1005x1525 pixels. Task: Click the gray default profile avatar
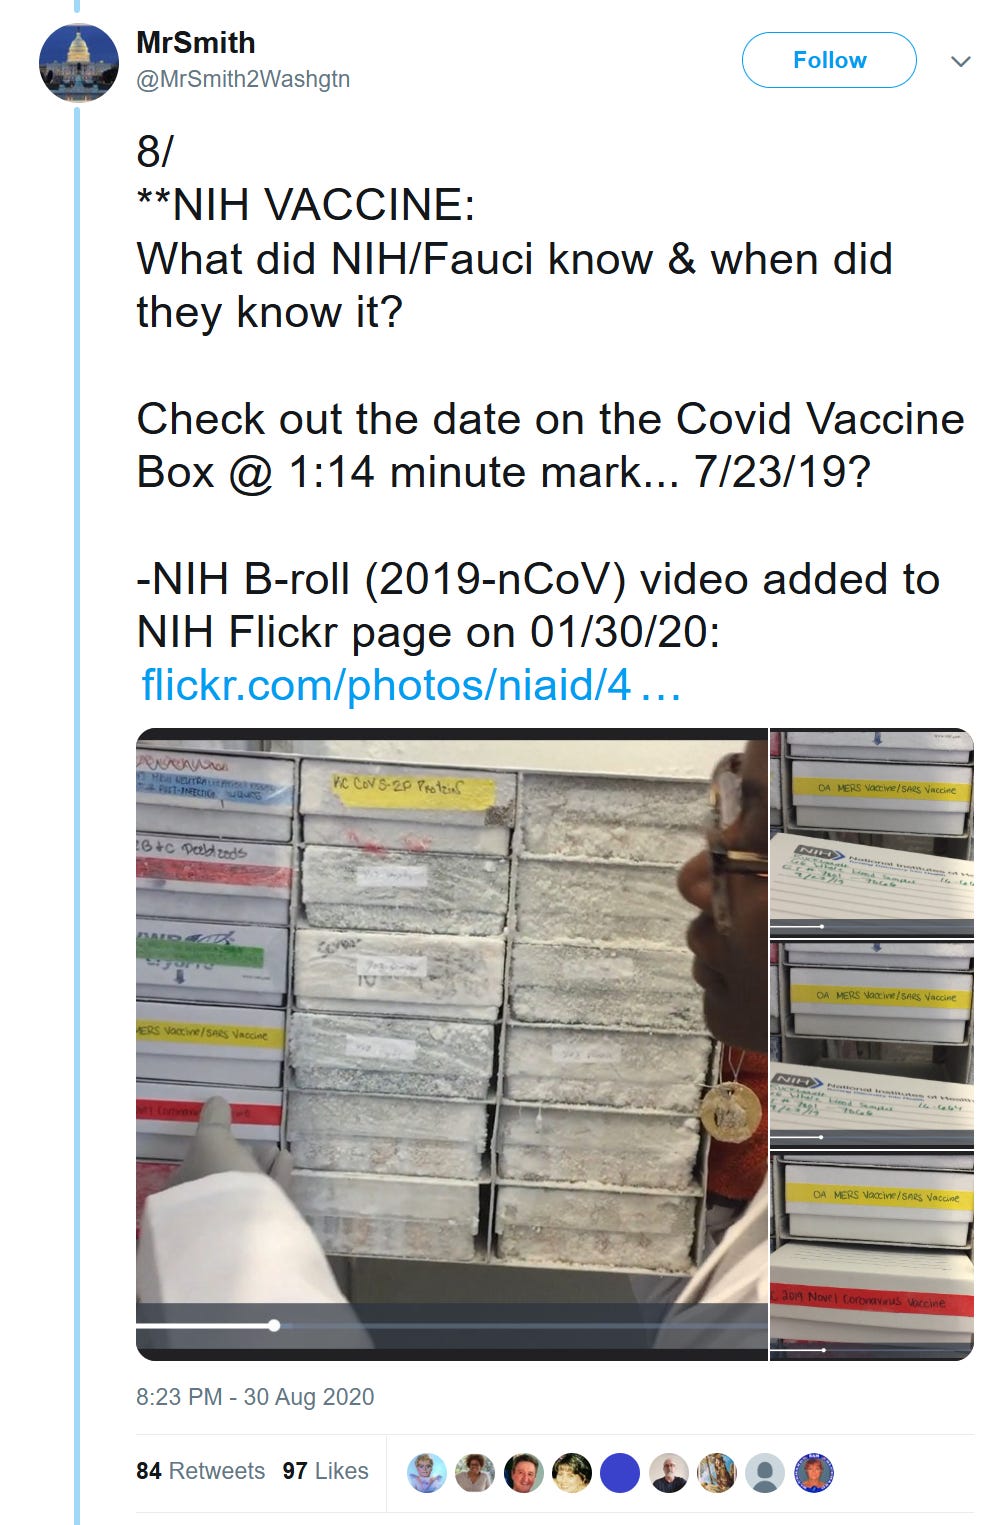tap(765, 1473)
